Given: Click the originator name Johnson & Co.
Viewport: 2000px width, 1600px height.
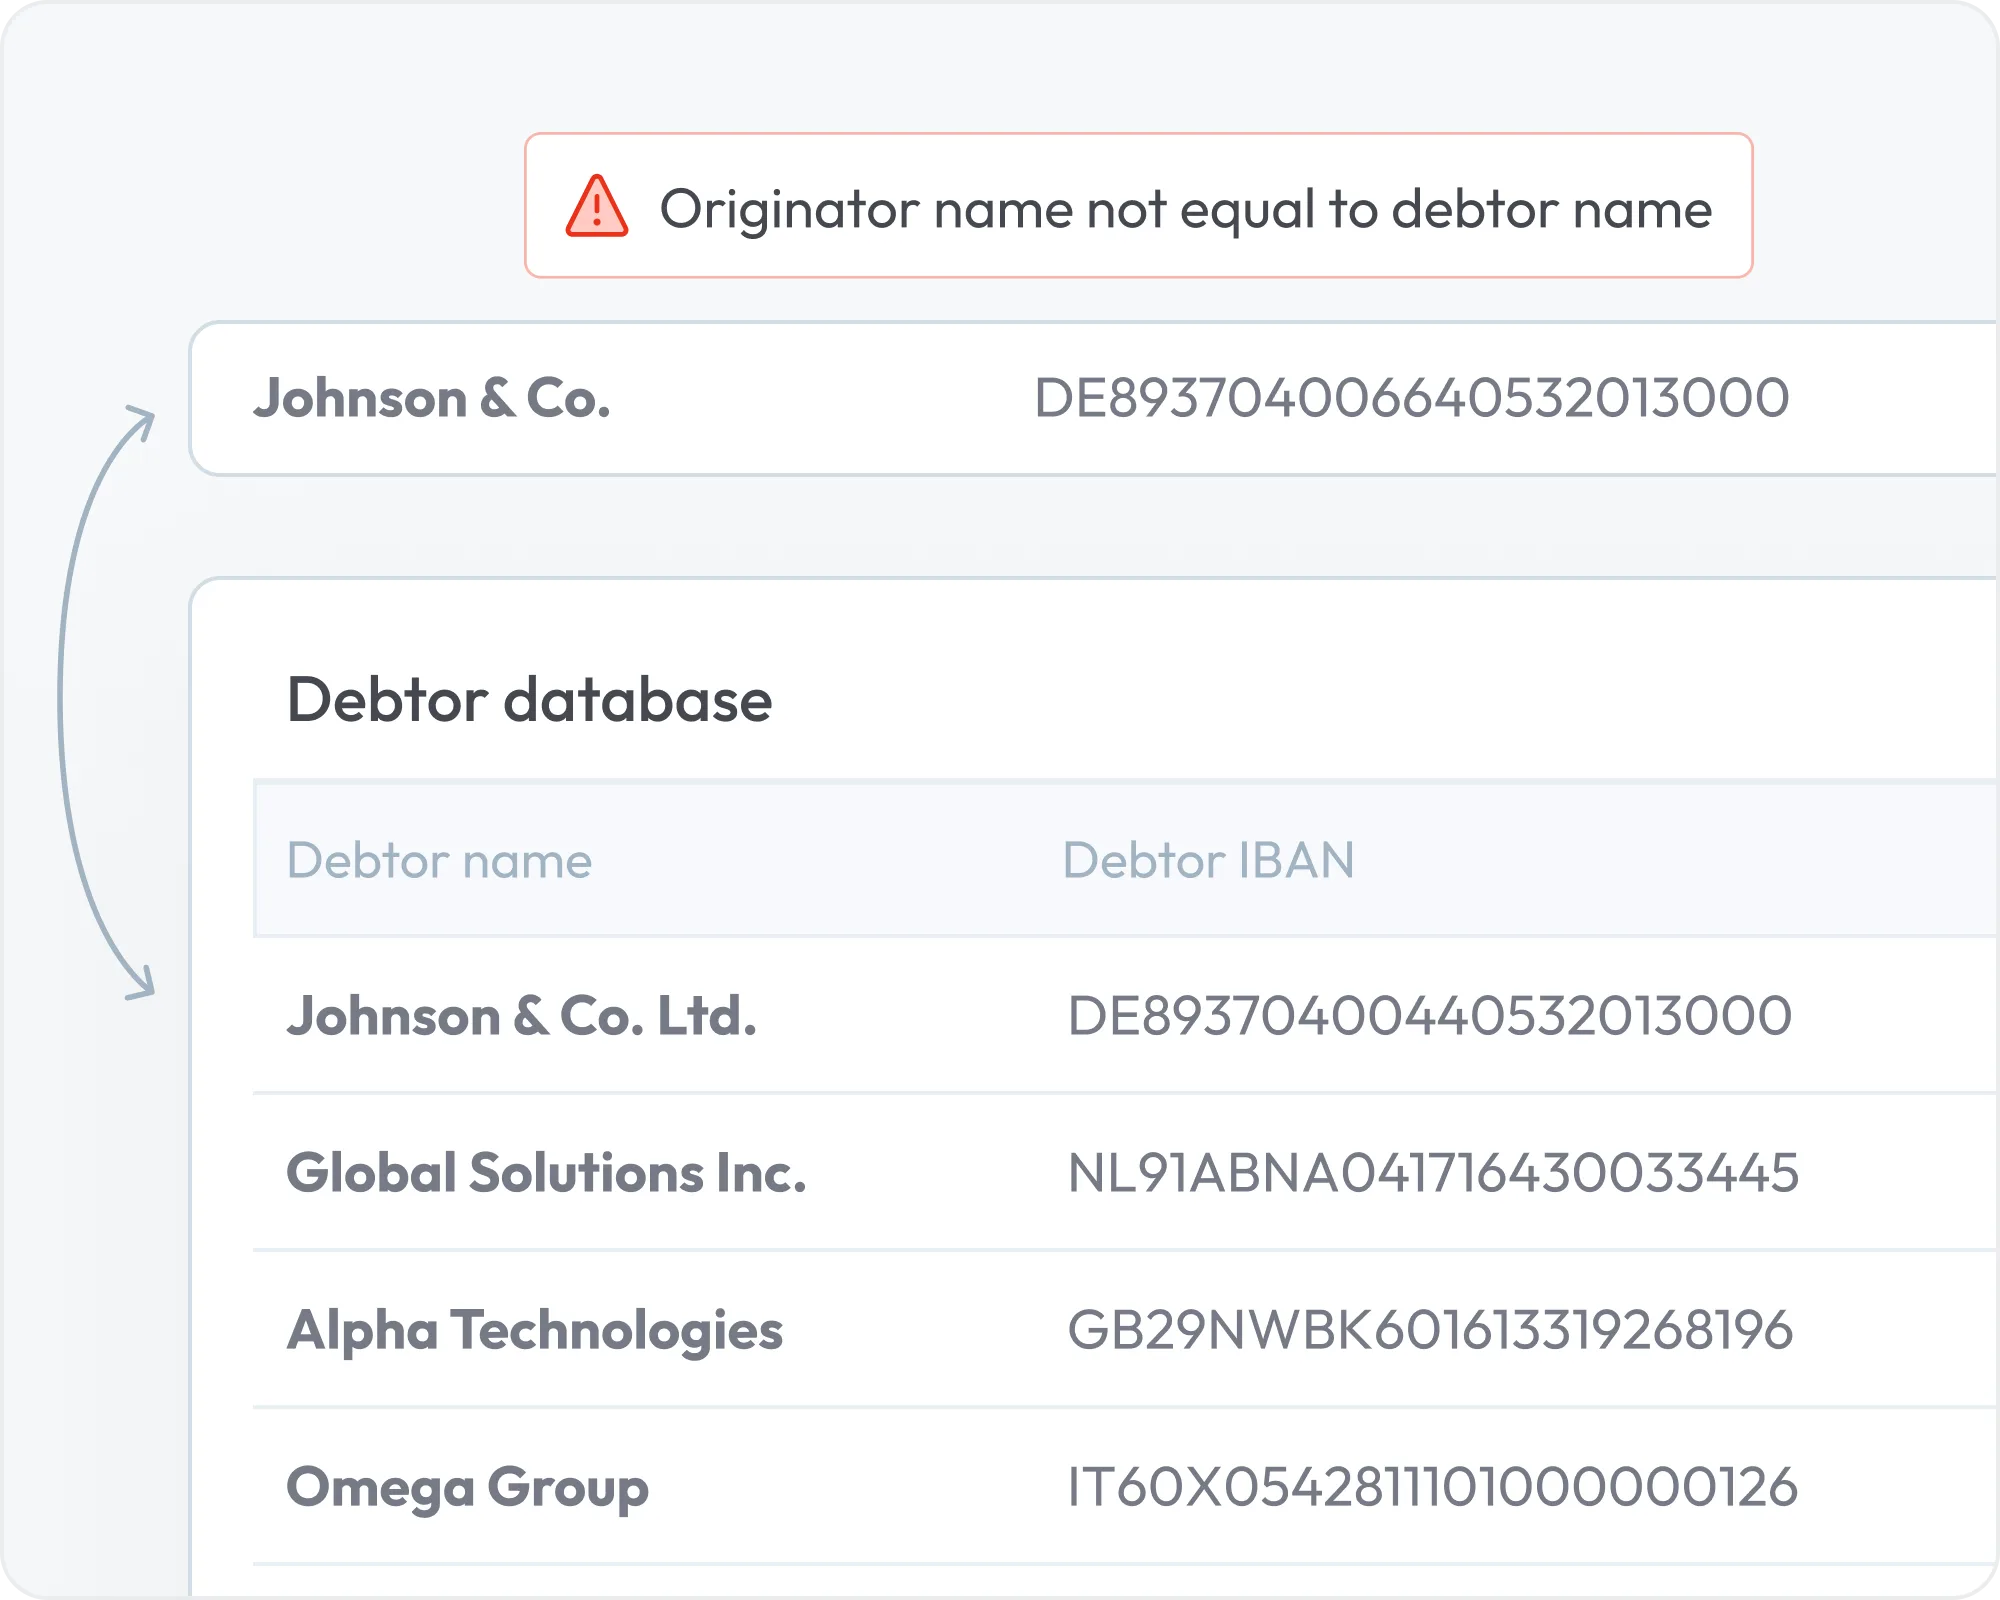Looking at the screenshot, I should click(432, 398).
